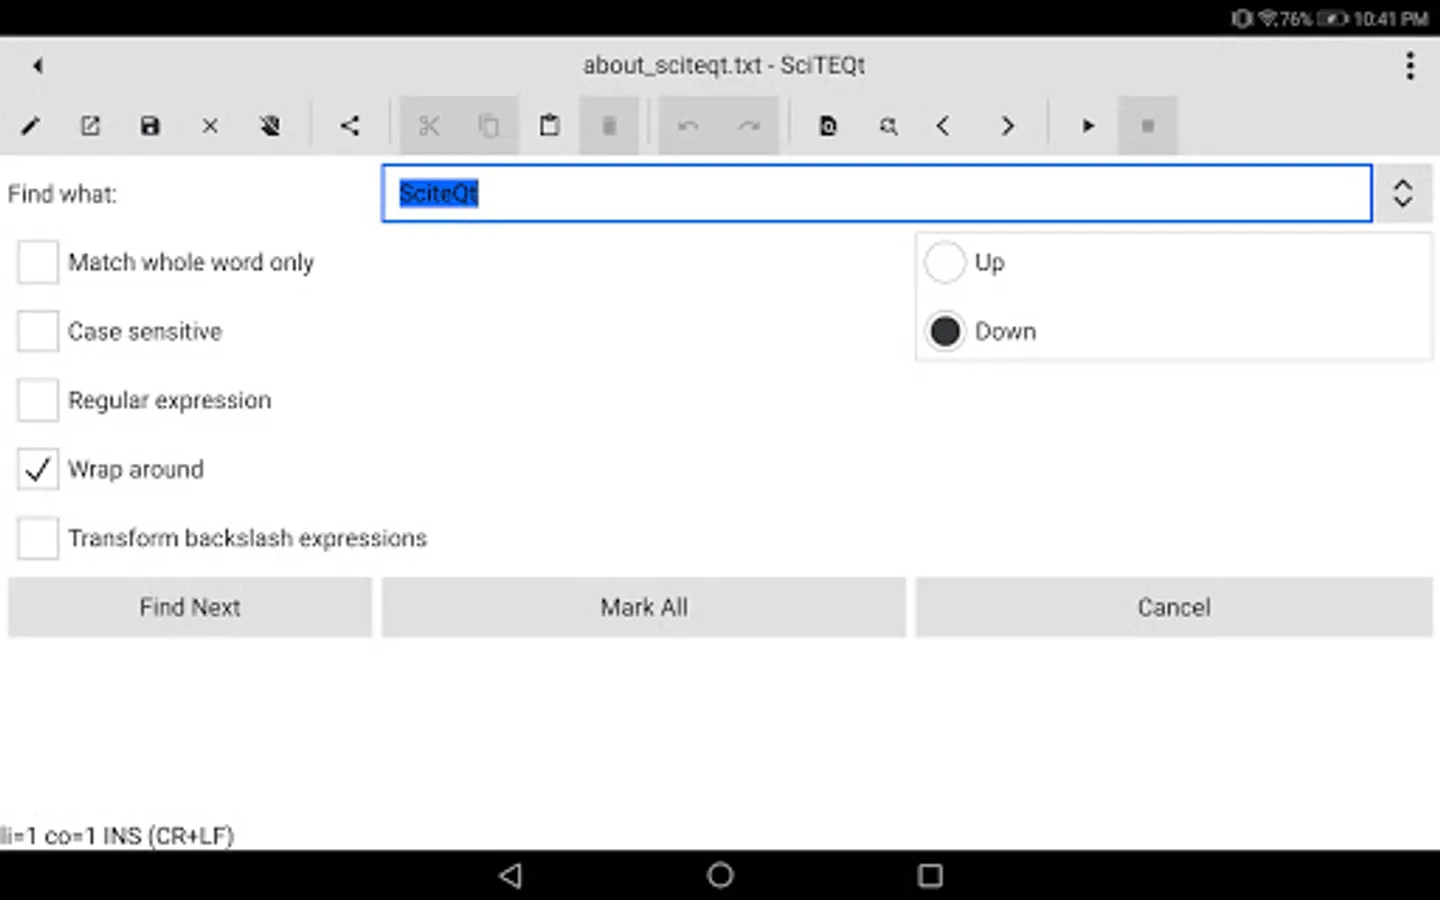Tap Android back navigation button

coord(511,876)
